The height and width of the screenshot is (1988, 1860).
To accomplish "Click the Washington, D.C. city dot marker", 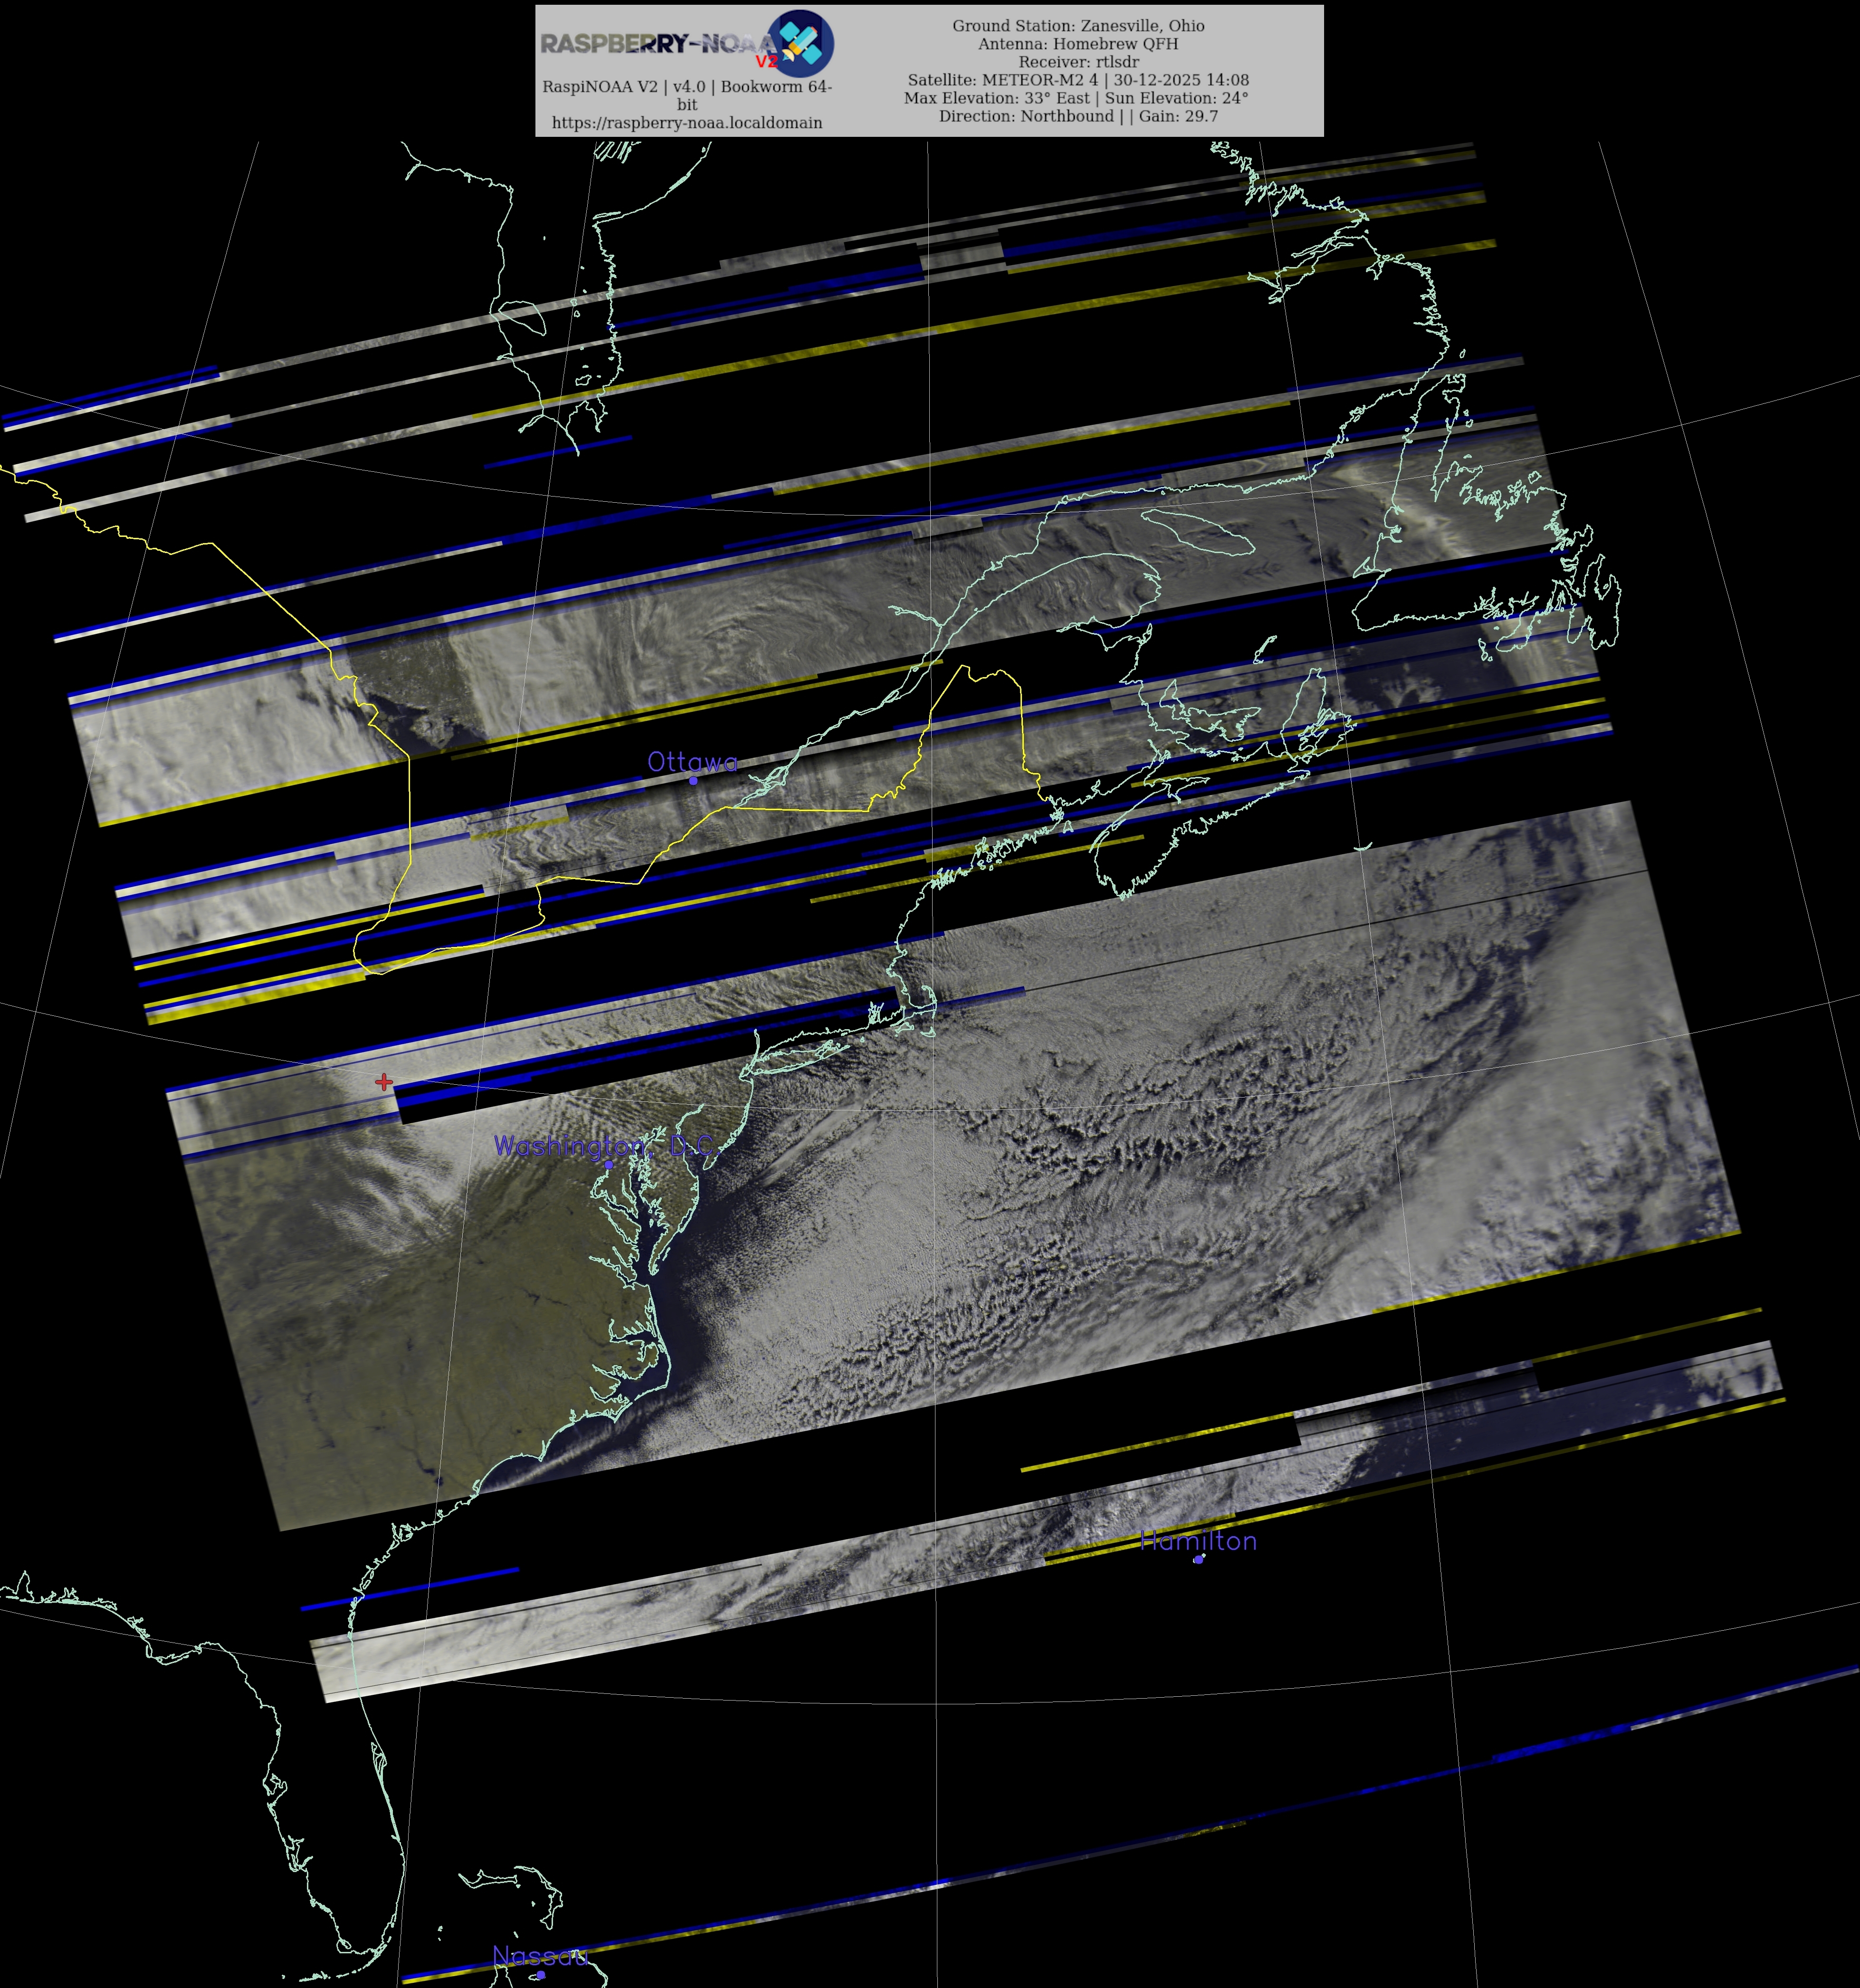I will [x=609, y=1165].
